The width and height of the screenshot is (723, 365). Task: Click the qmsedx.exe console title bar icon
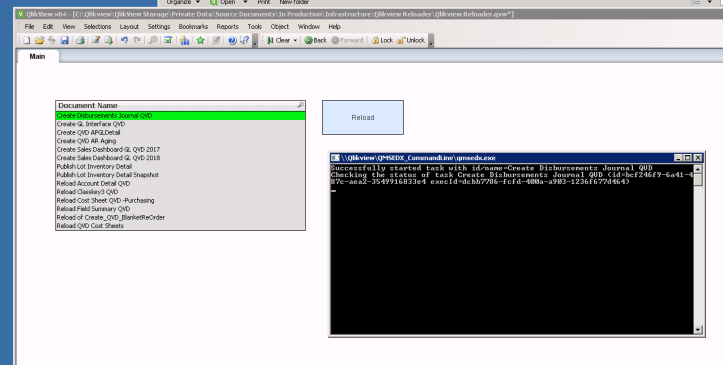click(x=335, y=158)
